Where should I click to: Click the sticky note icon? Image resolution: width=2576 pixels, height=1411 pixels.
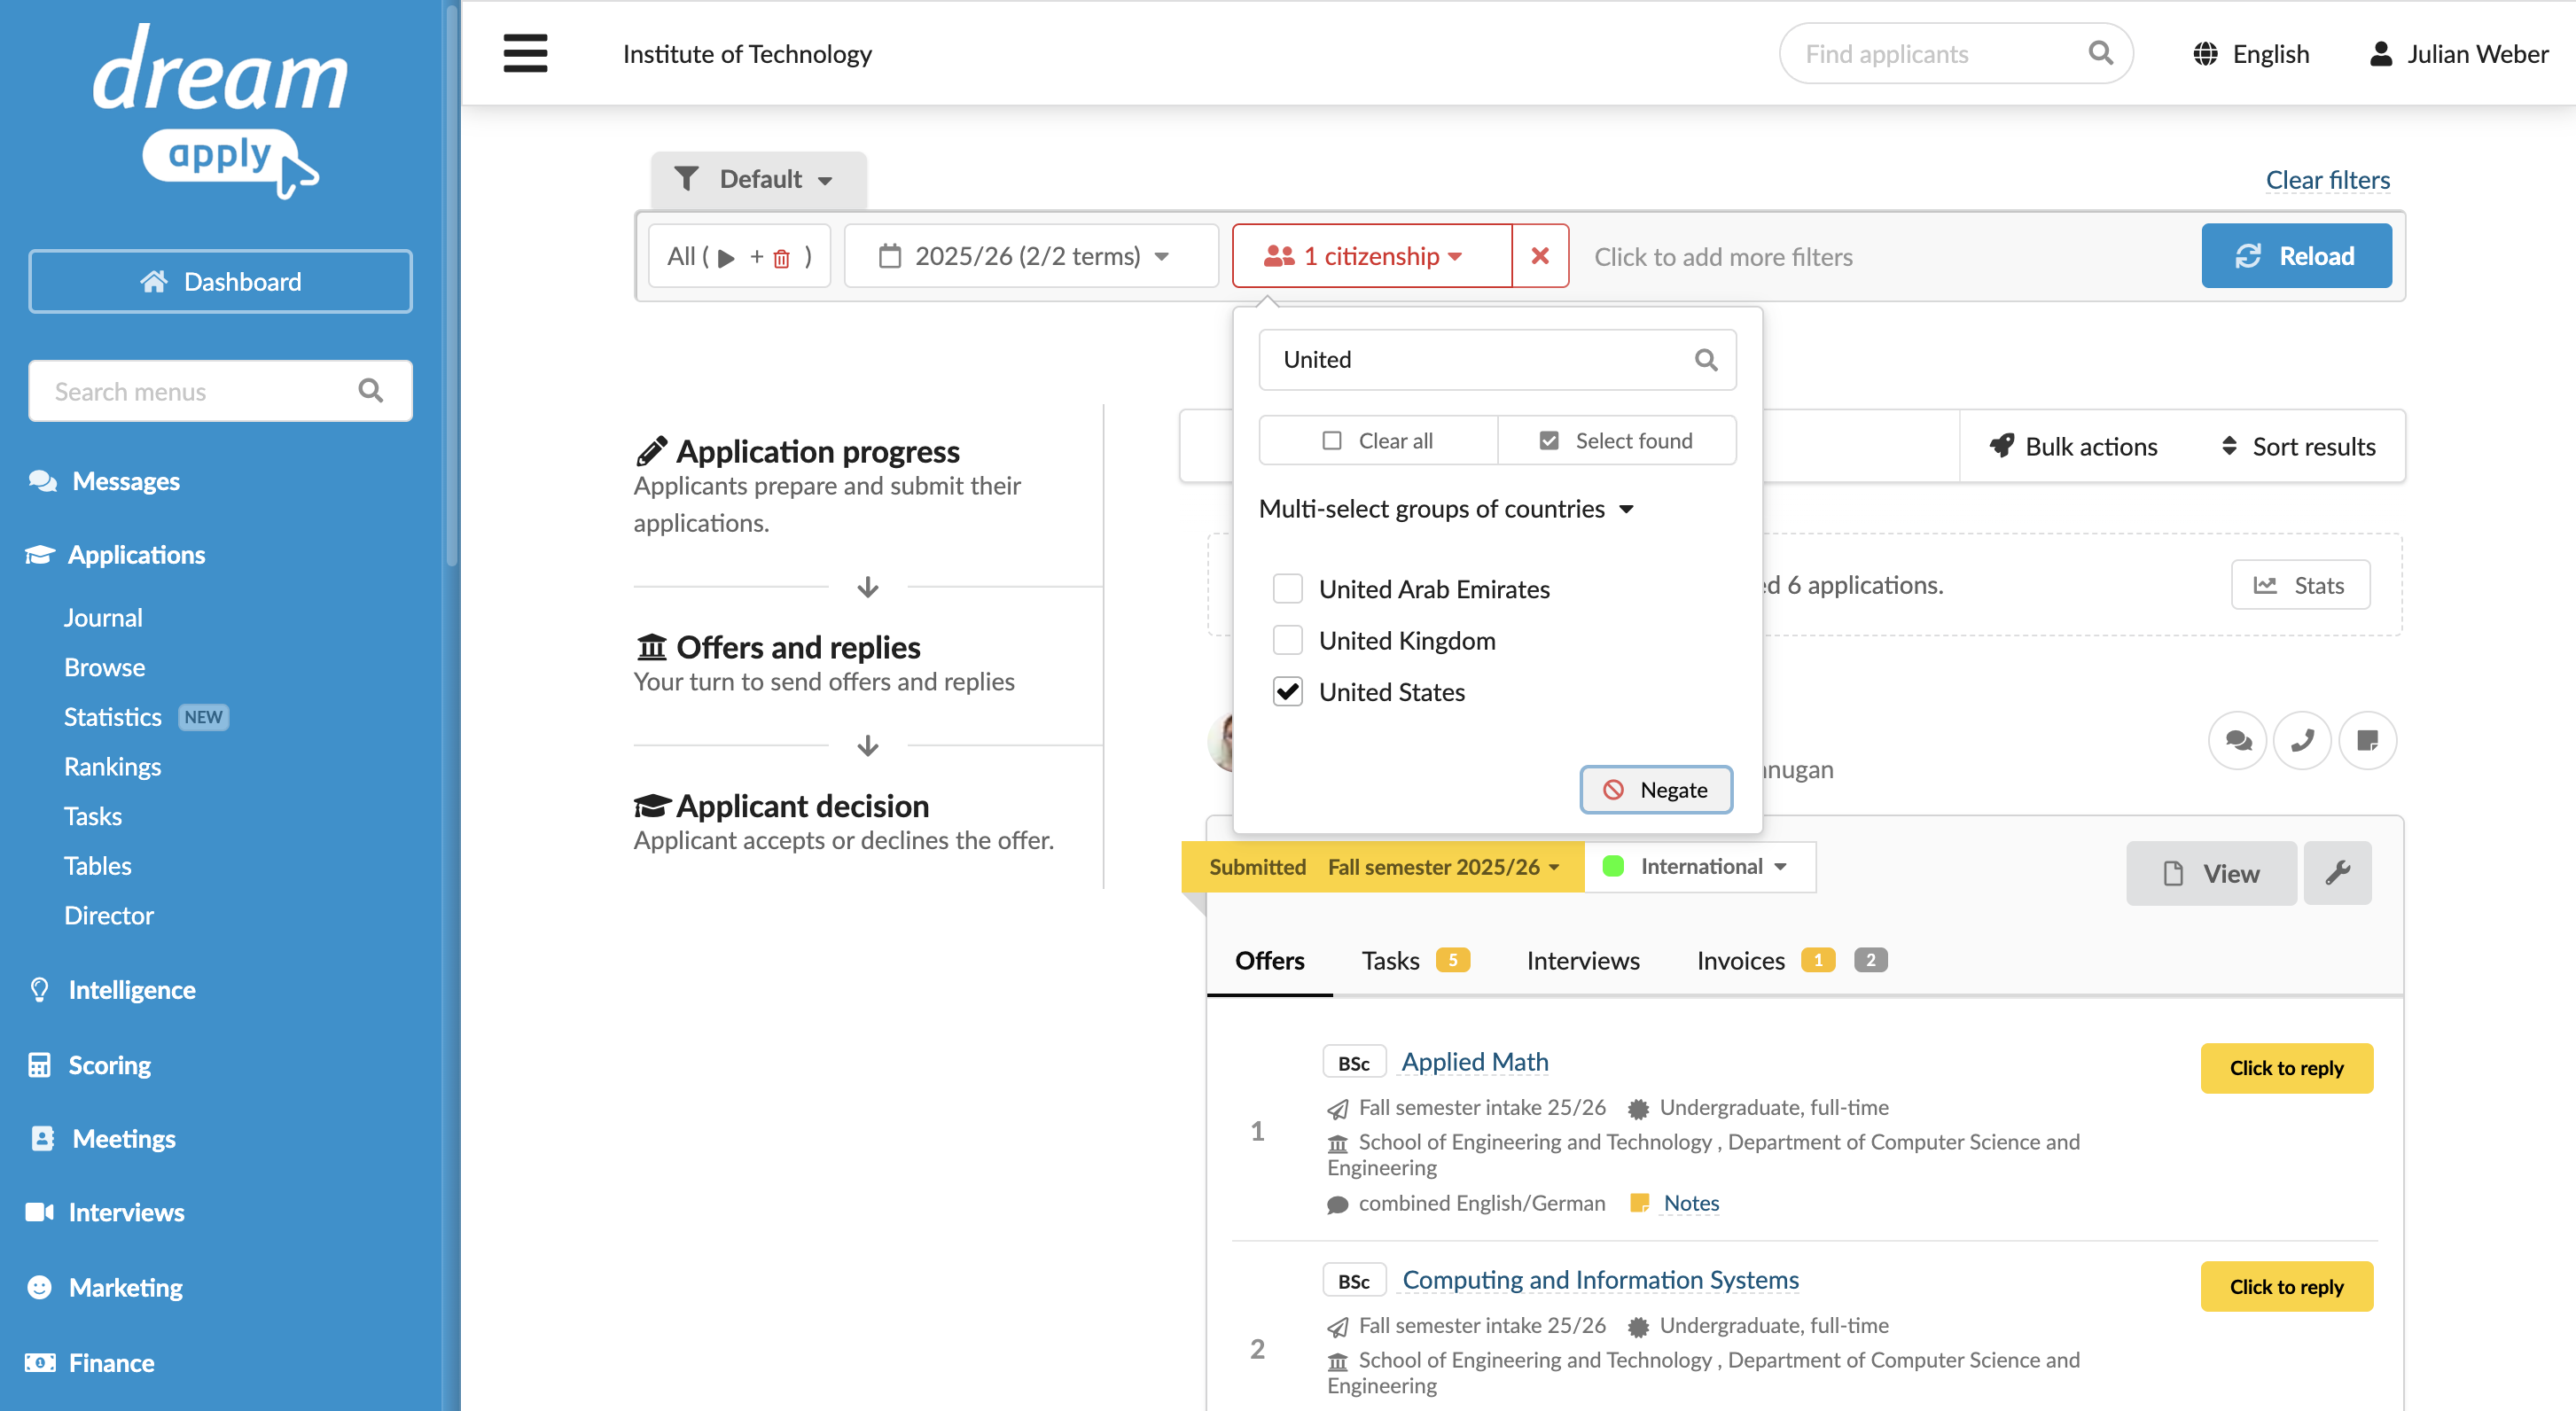tap(2367, 740)
